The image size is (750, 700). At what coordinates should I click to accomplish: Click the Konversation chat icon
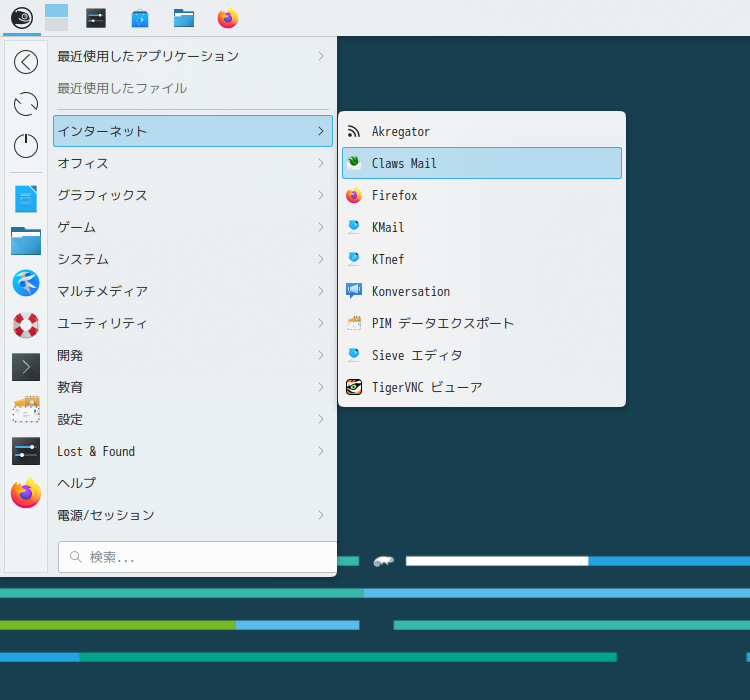(x=354, y=291)
